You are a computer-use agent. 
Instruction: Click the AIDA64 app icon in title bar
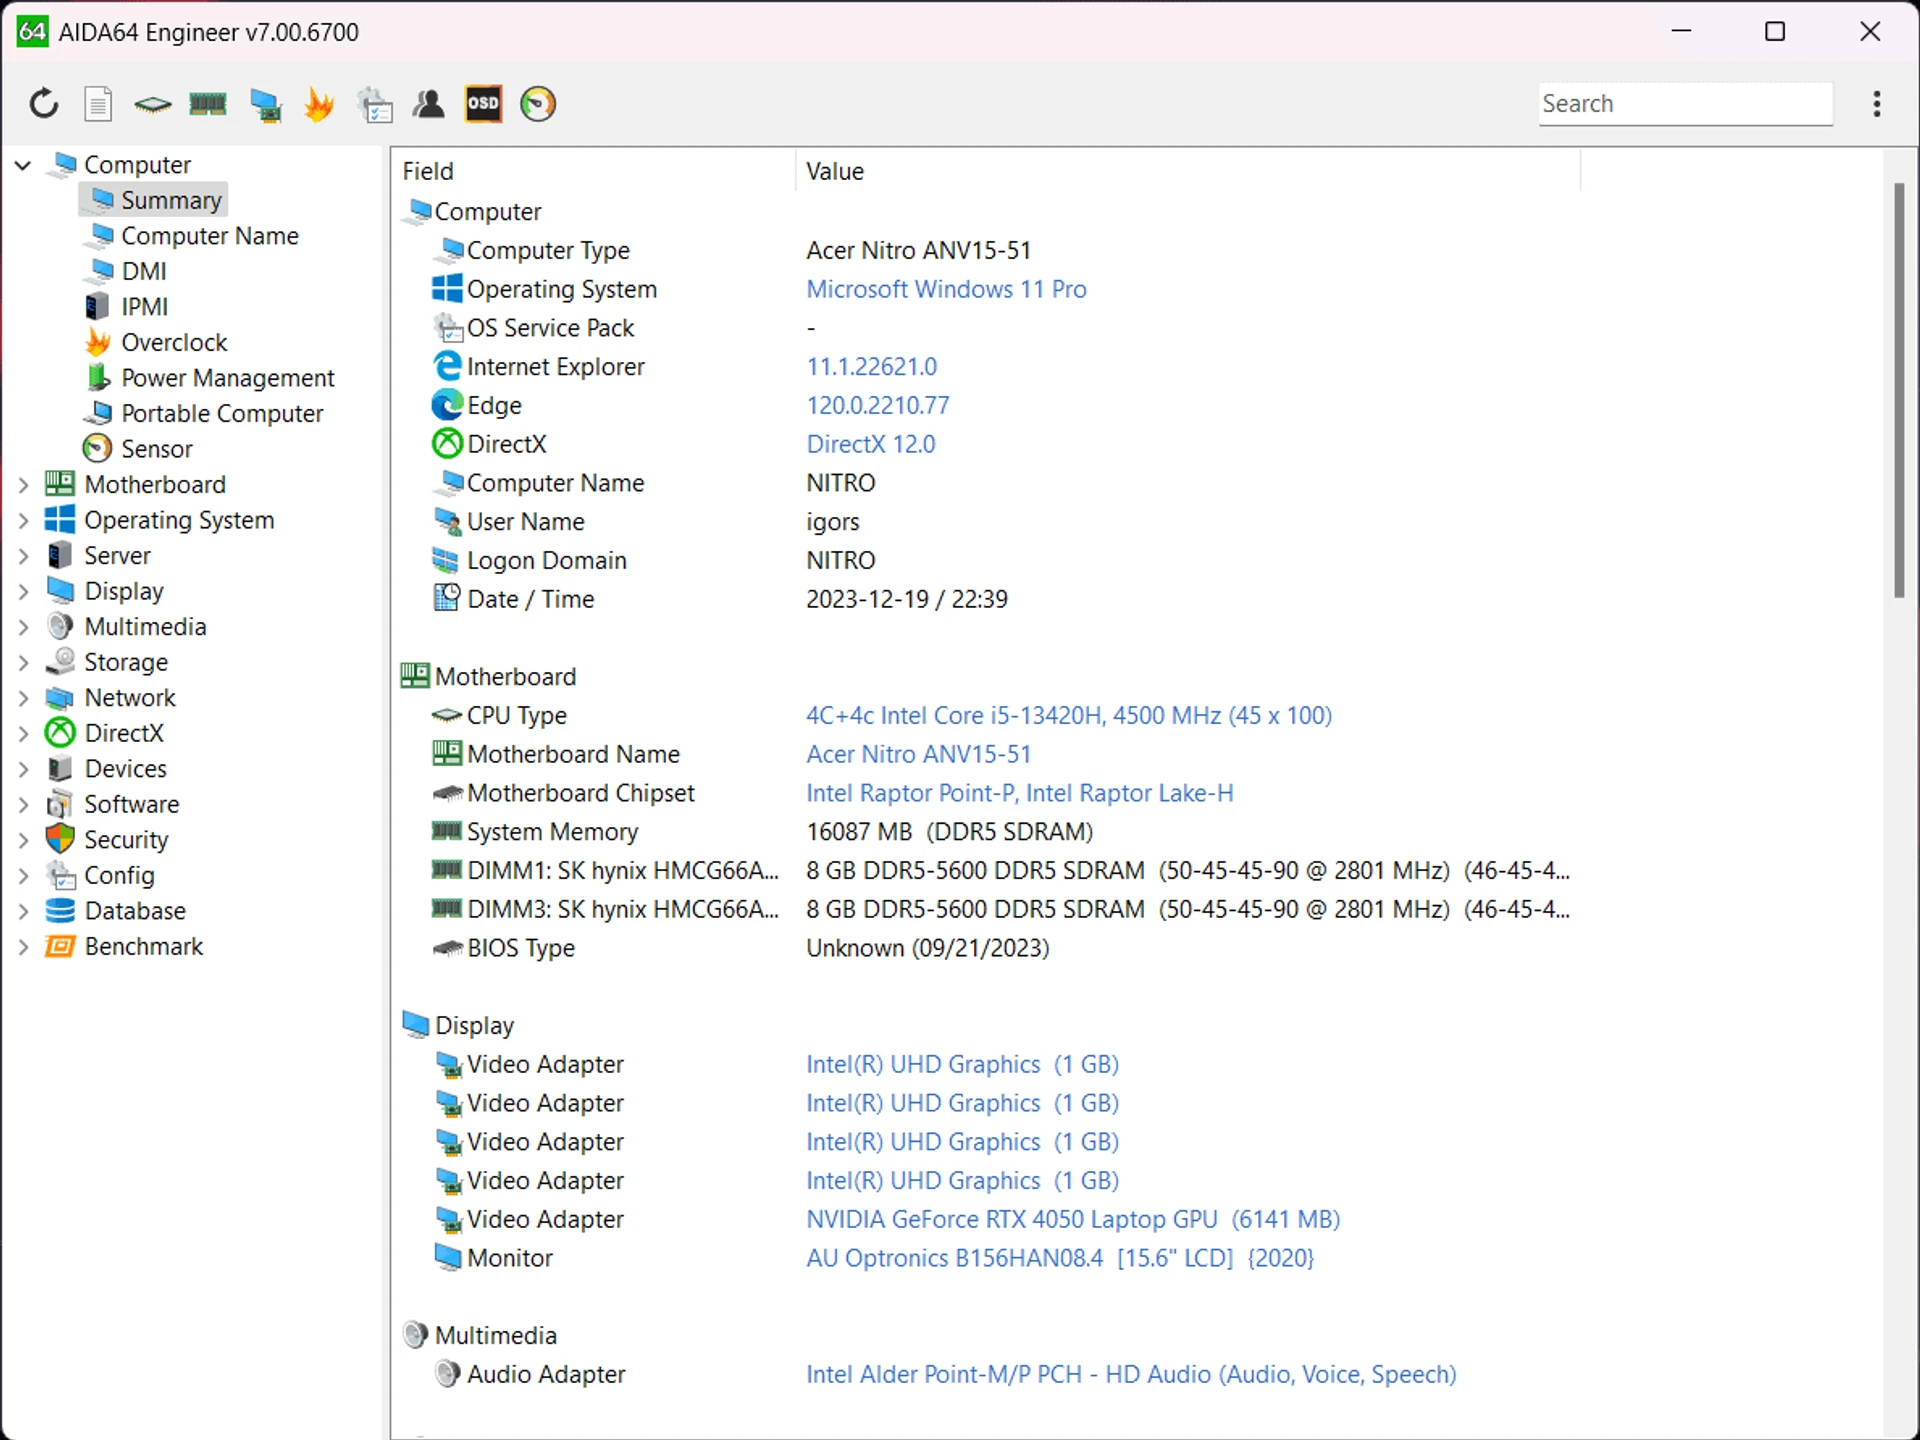[32, 32]
